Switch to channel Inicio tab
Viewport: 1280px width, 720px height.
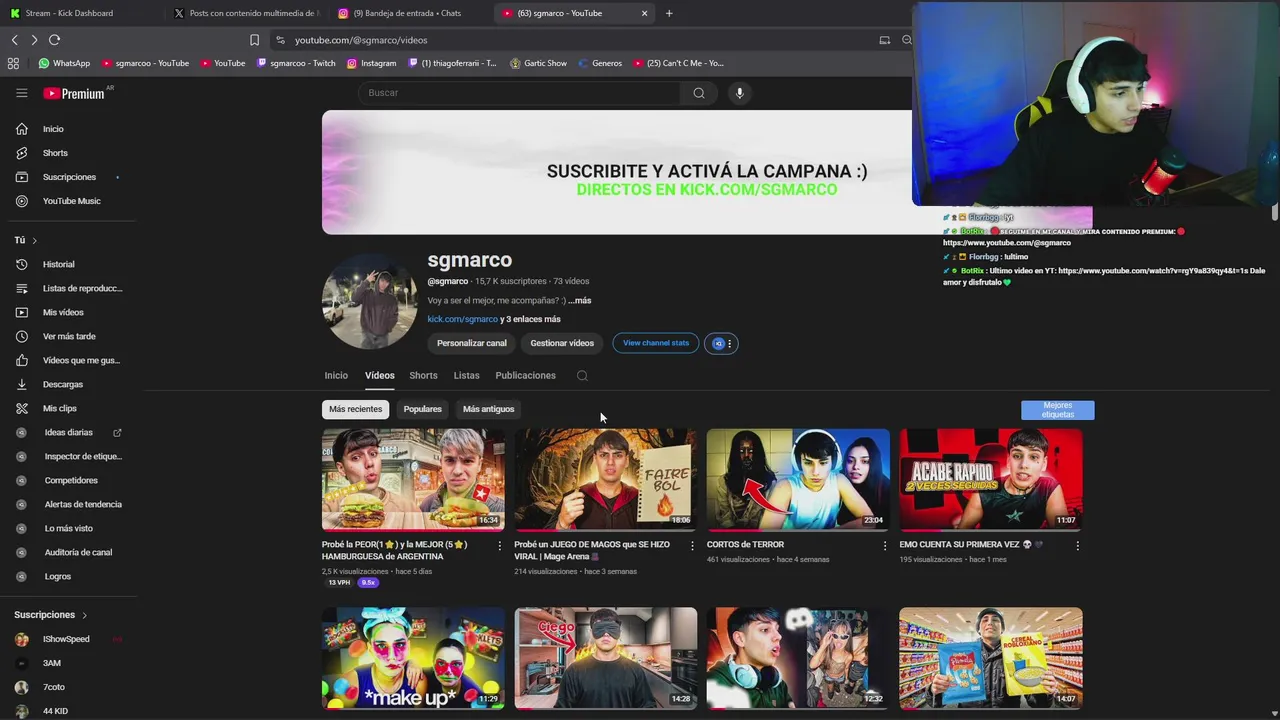point(336,376)
